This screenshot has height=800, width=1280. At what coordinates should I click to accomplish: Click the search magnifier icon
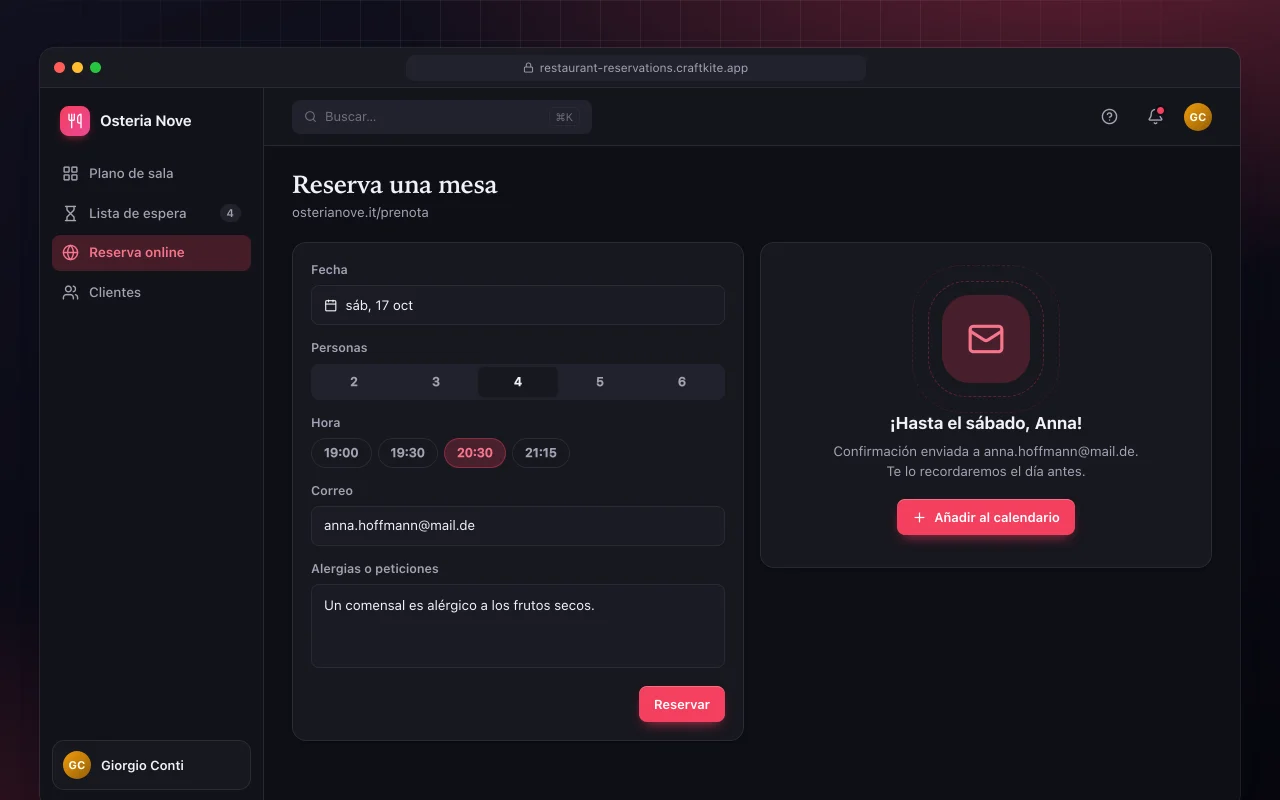coord(311,117)
